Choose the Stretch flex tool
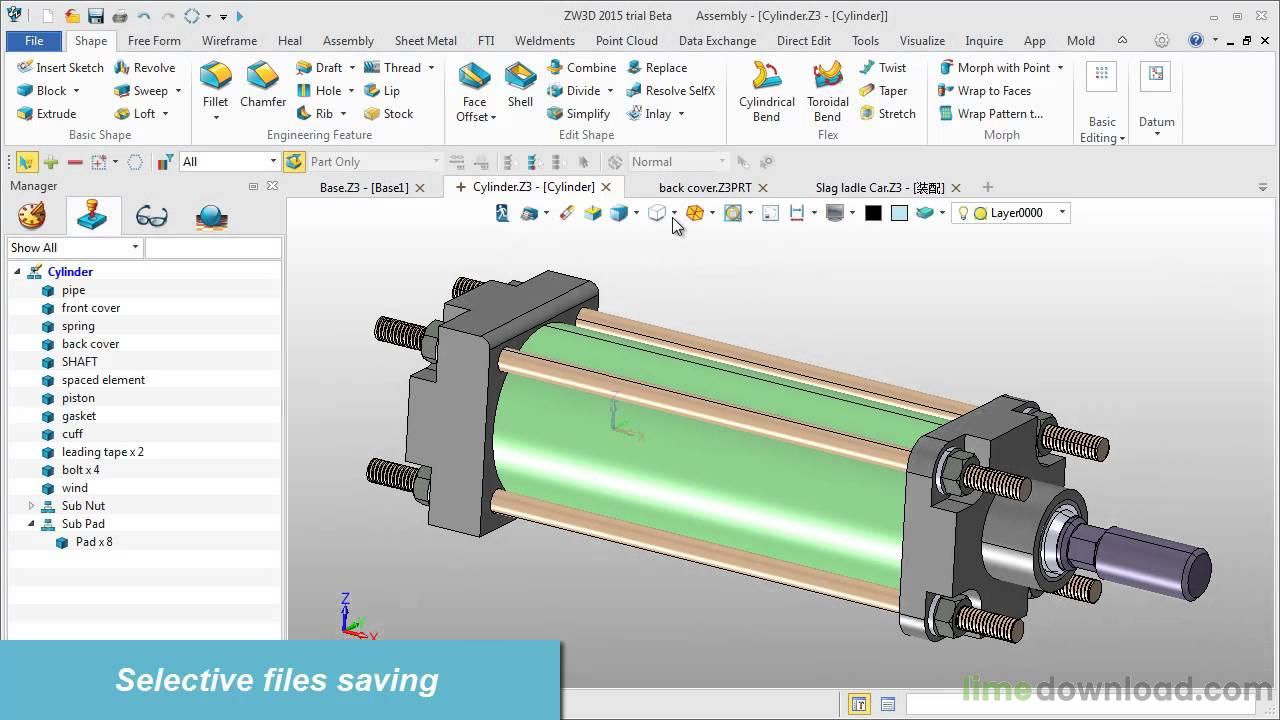The image size is (1280, 720). pos(887,113)
